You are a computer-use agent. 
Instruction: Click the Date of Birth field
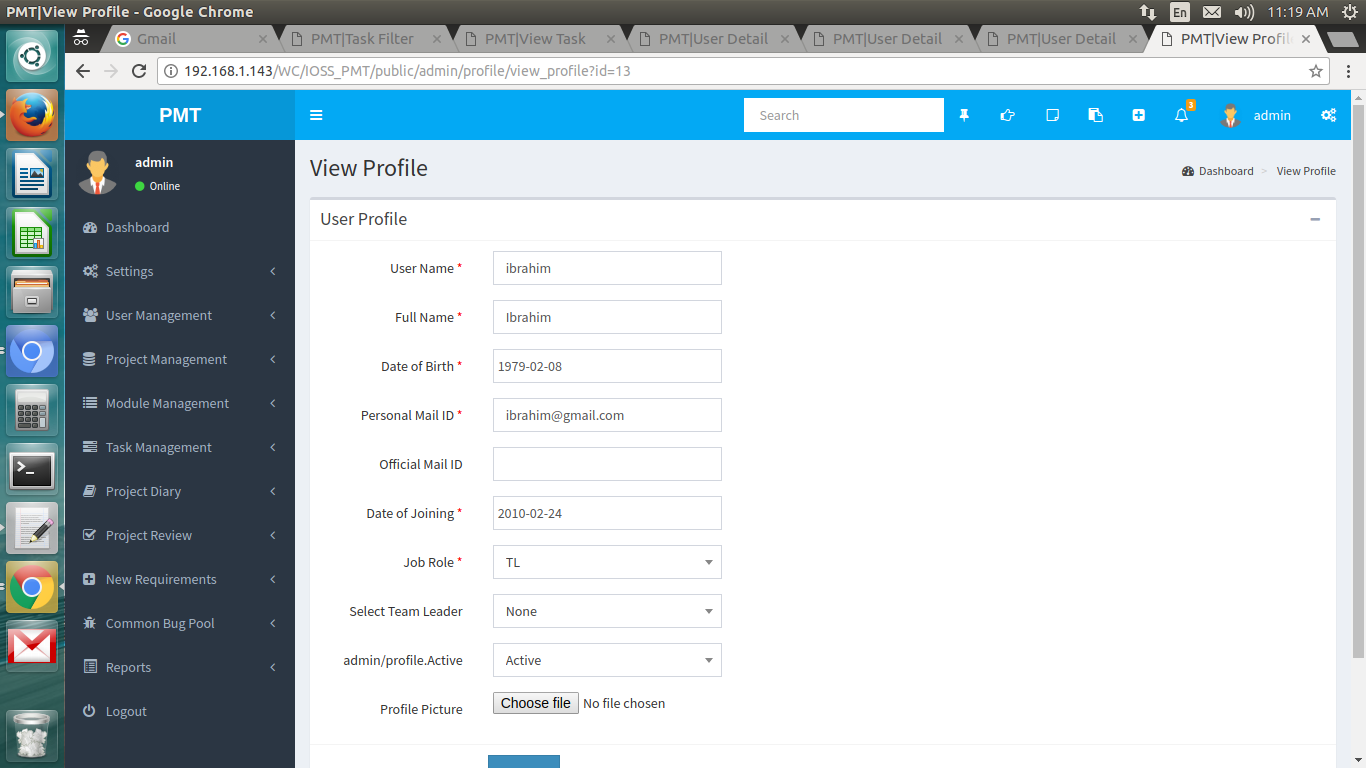point(607,366)
